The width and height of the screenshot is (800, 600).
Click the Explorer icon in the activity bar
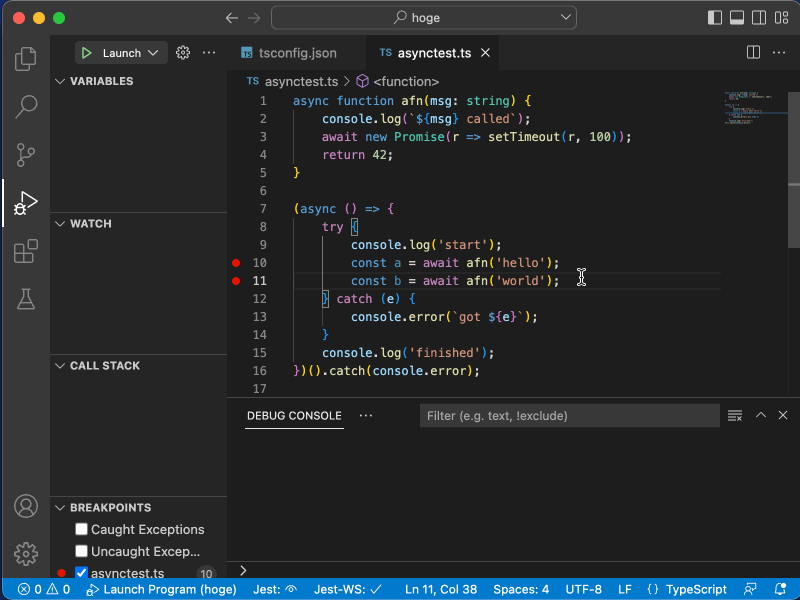click(25, 59)
